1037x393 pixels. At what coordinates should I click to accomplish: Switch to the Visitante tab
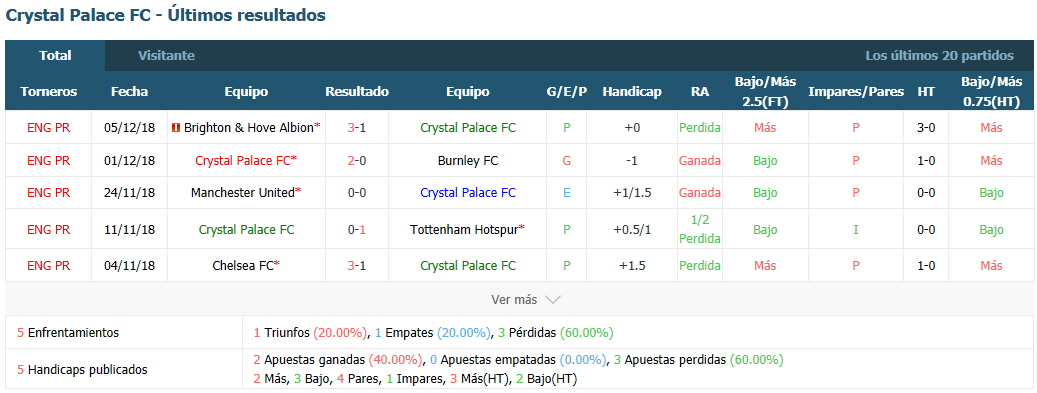point(167,56)
